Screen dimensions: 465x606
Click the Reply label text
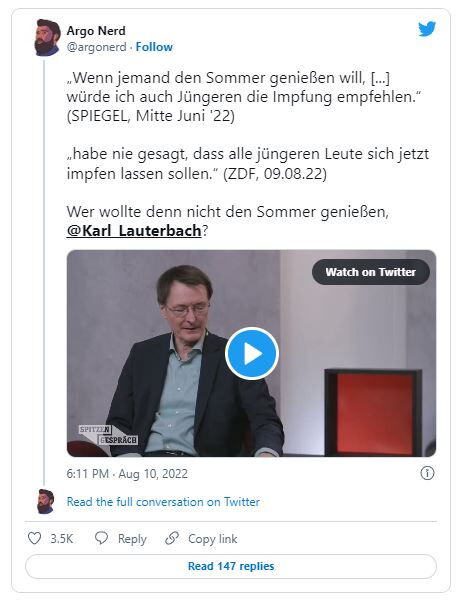(132, 539)
